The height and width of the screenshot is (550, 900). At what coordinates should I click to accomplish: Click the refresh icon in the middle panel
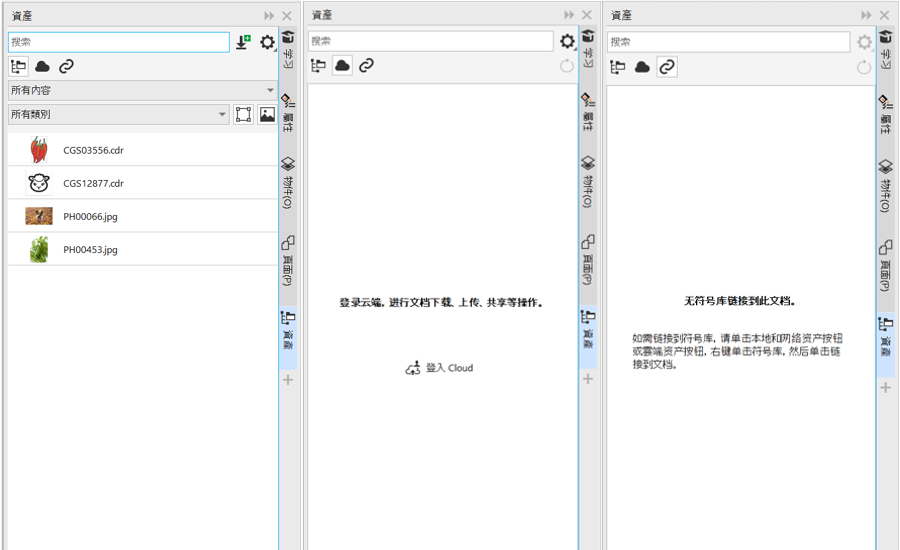pyautogui.click(x=566, y=67)
